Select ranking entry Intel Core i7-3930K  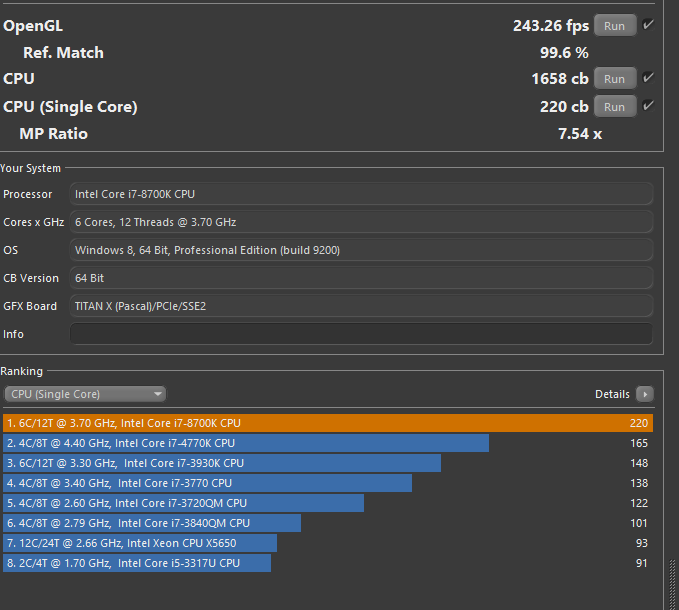coord(328,463)
